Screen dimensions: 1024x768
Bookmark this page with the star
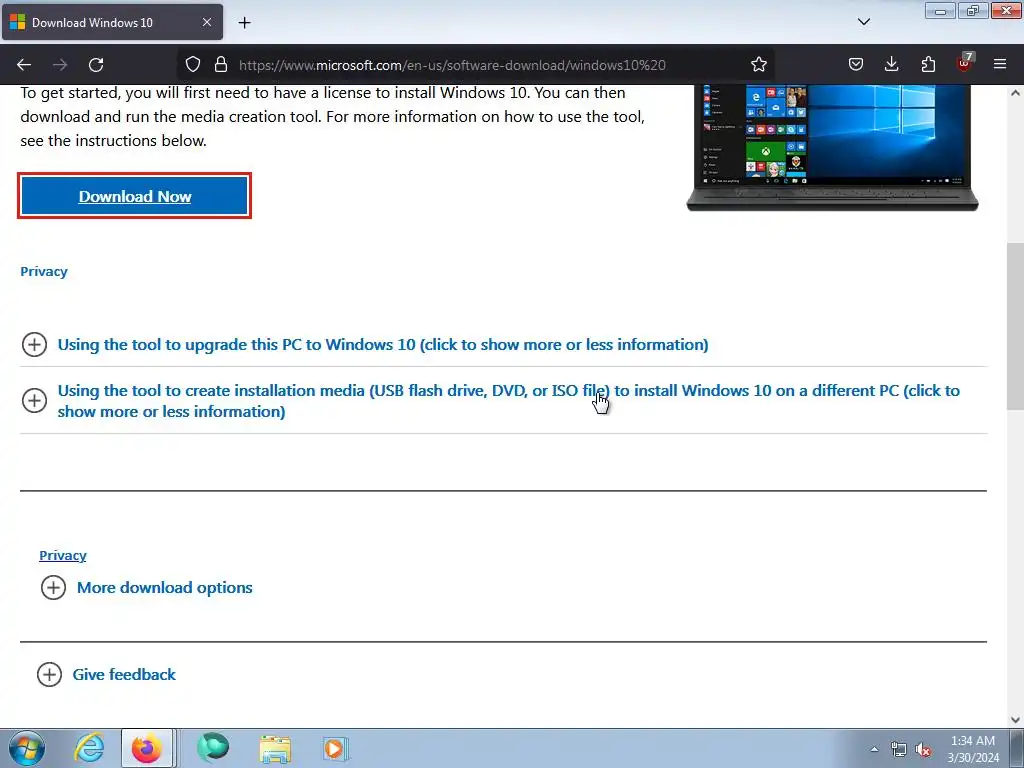pyautogui.click(x=758, y=64)
